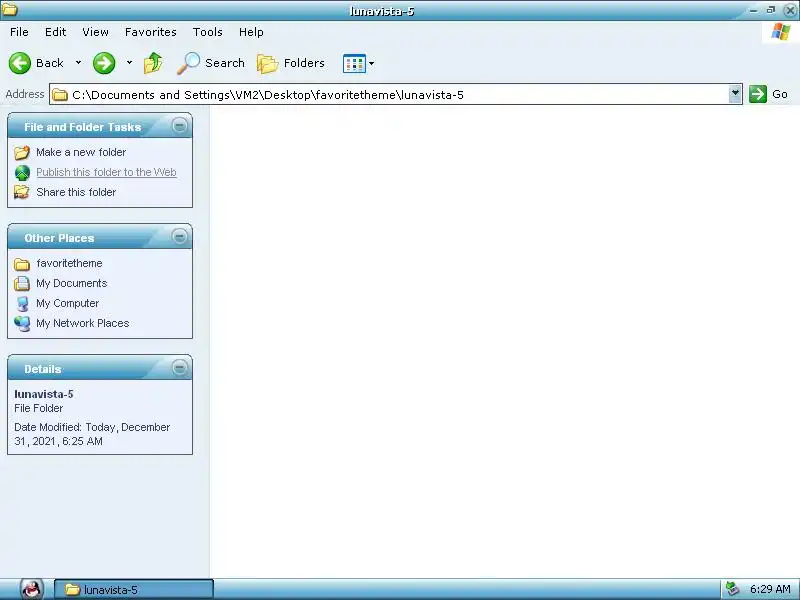The width and height of the screenshot is (800, 600).
Task: Click the system tray network icon
Action: click(x=733, y=589)
